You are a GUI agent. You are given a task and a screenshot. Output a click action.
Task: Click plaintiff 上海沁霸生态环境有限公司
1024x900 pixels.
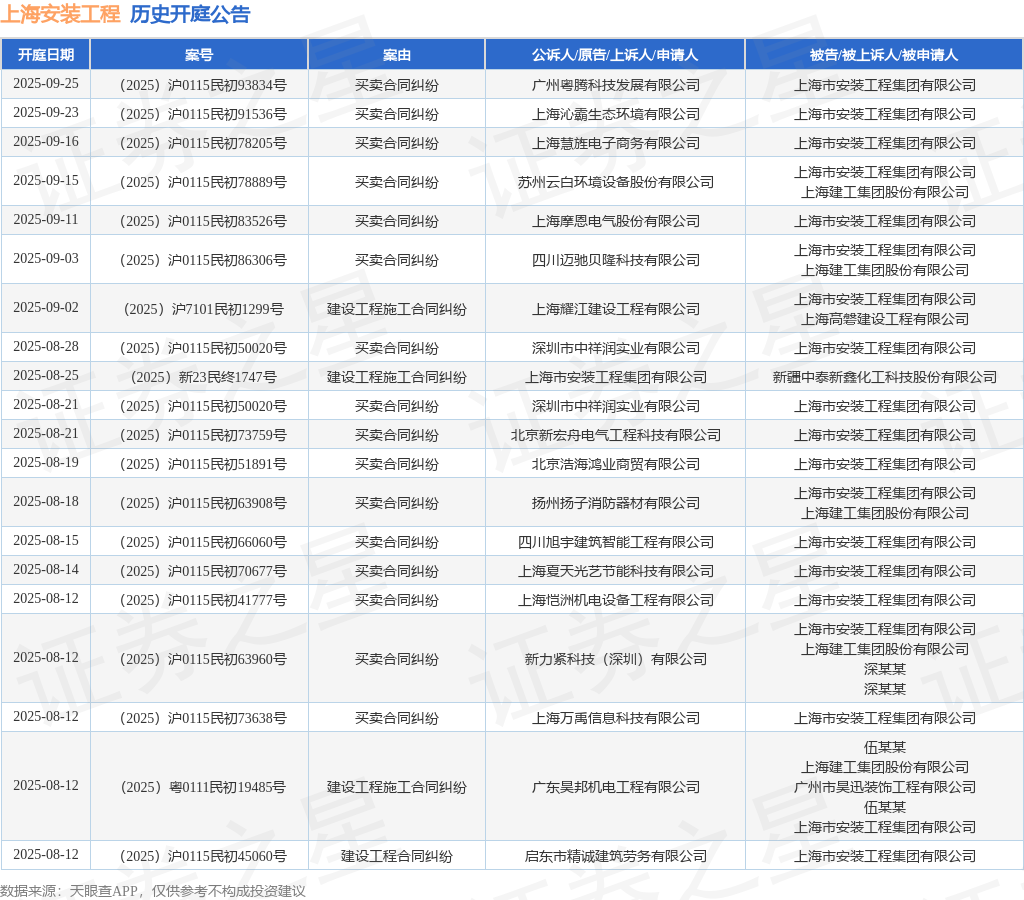[616, 114]
